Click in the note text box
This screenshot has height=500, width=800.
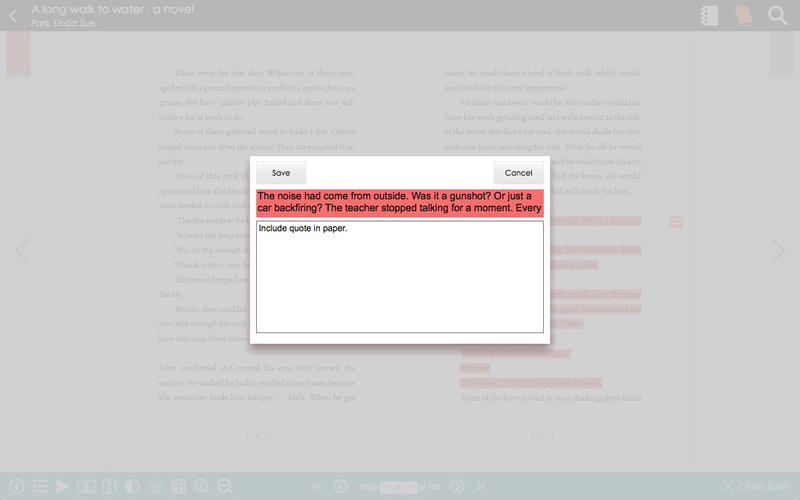click(x=399, y=277)
